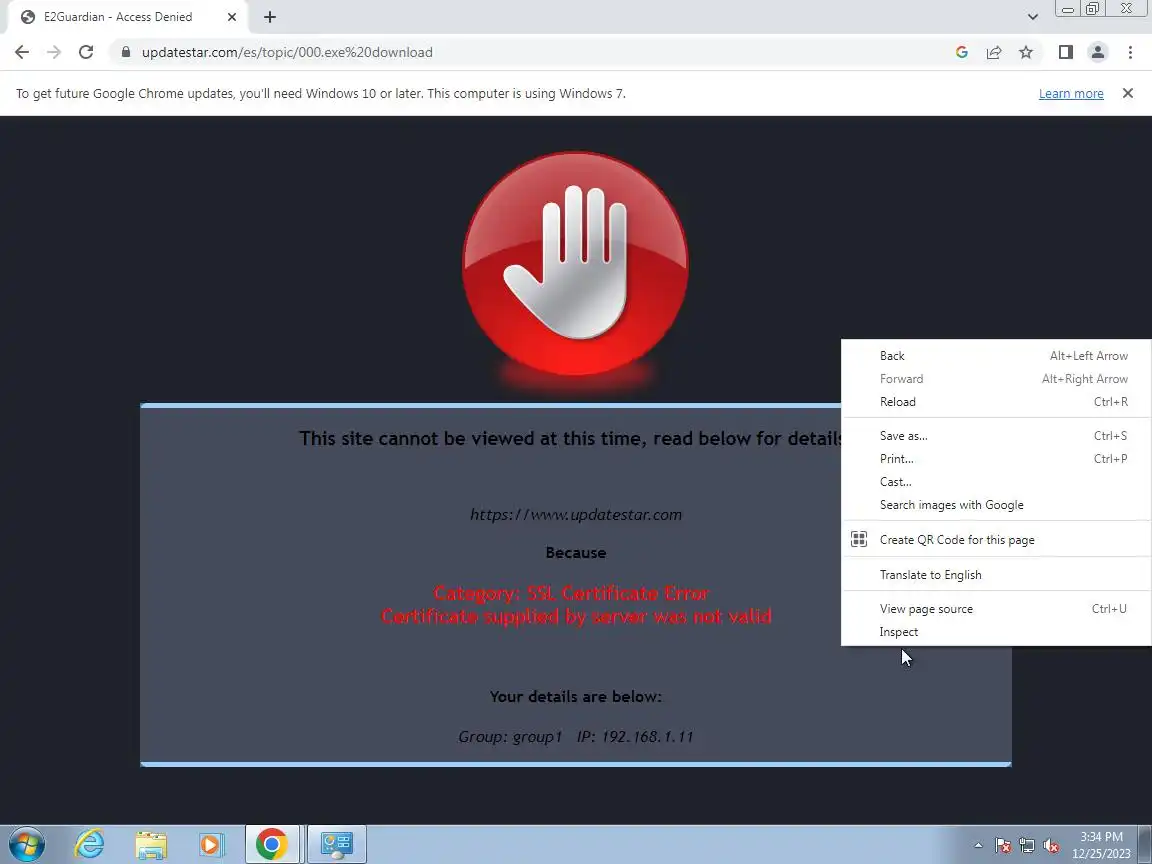
Task: Select Inspect in context menu
Action: (x=996, y=632)
